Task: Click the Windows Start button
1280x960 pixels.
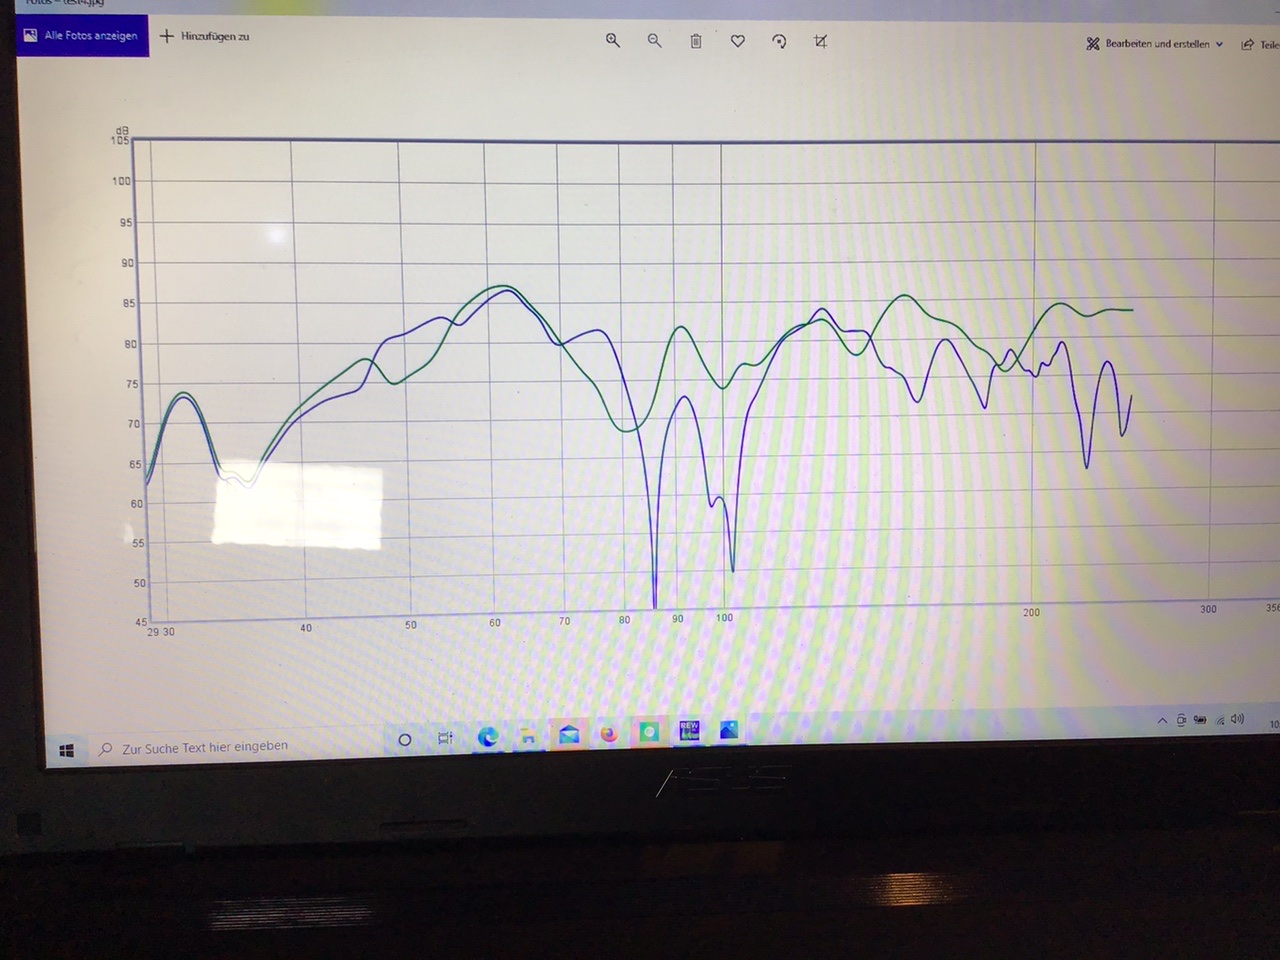Action: [x=67, y=750]
